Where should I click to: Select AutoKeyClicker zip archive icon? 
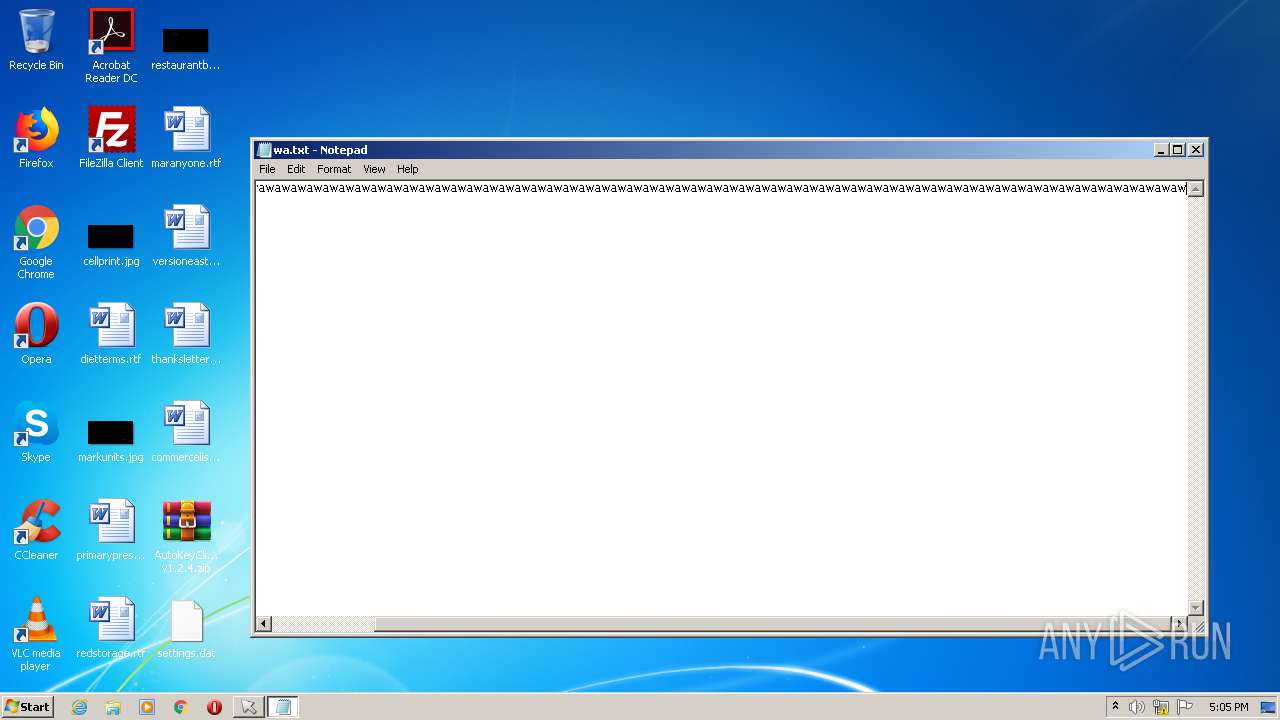186,536
